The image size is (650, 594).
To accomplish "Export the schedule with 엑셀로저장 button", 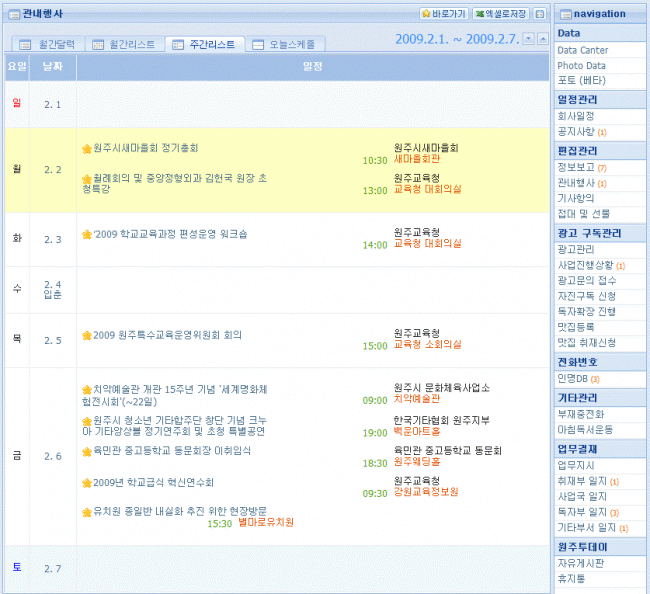I will tap(501, 14).
